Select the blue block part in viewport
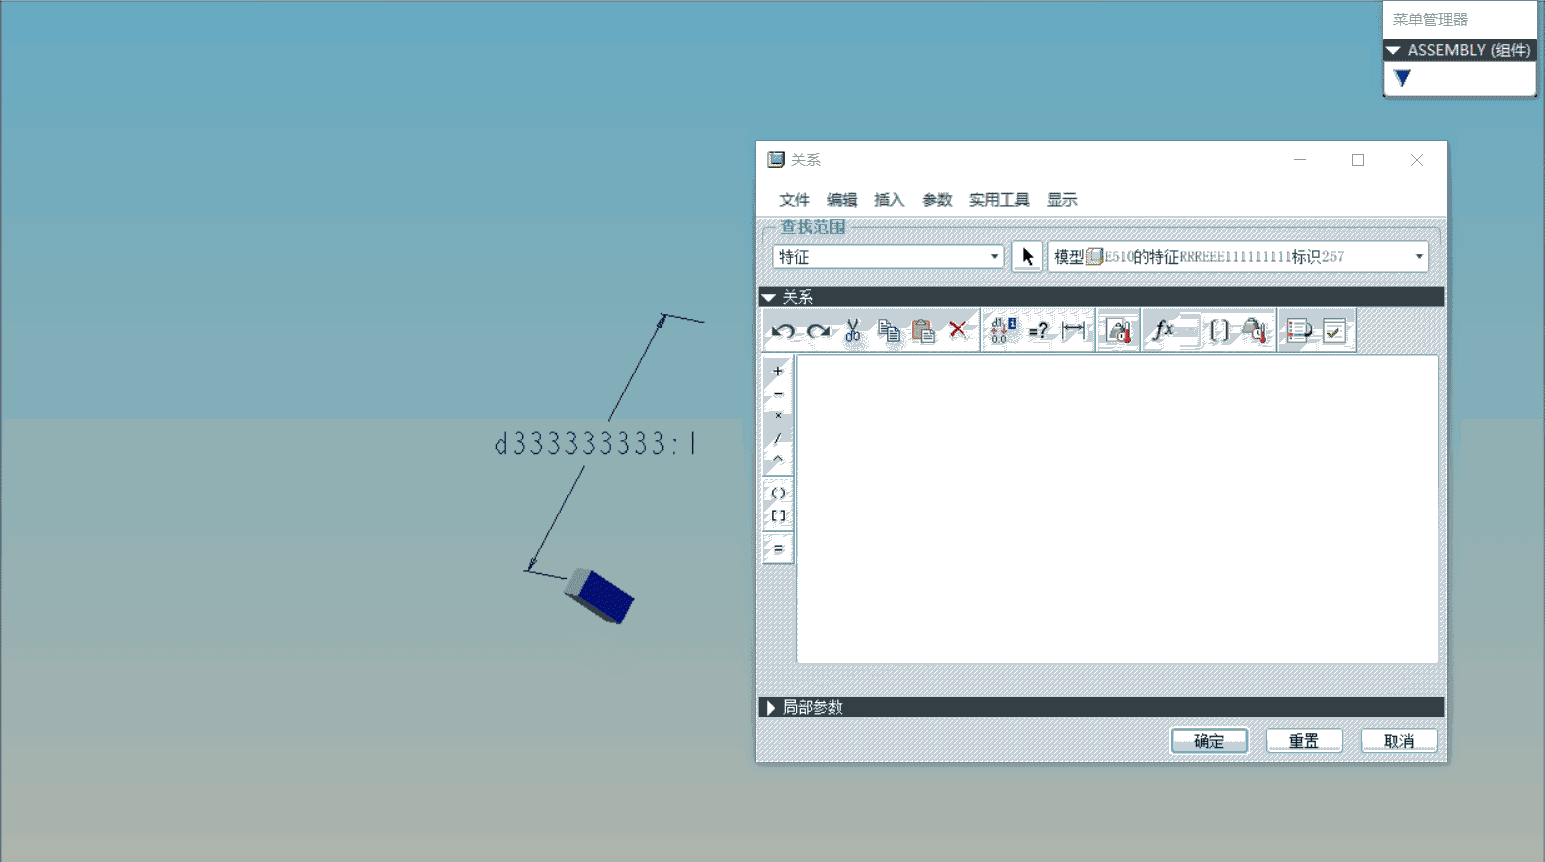Screen dimensions: 1545x862 (x=599, y=595)
